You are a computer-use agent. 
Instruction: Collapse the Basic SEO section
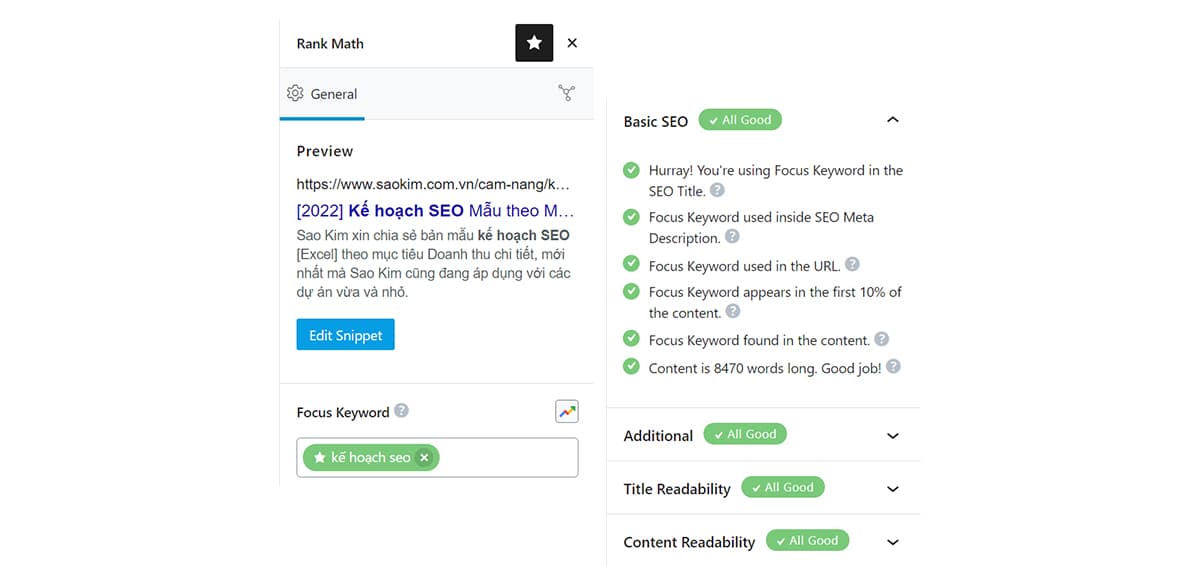(892, 118)
